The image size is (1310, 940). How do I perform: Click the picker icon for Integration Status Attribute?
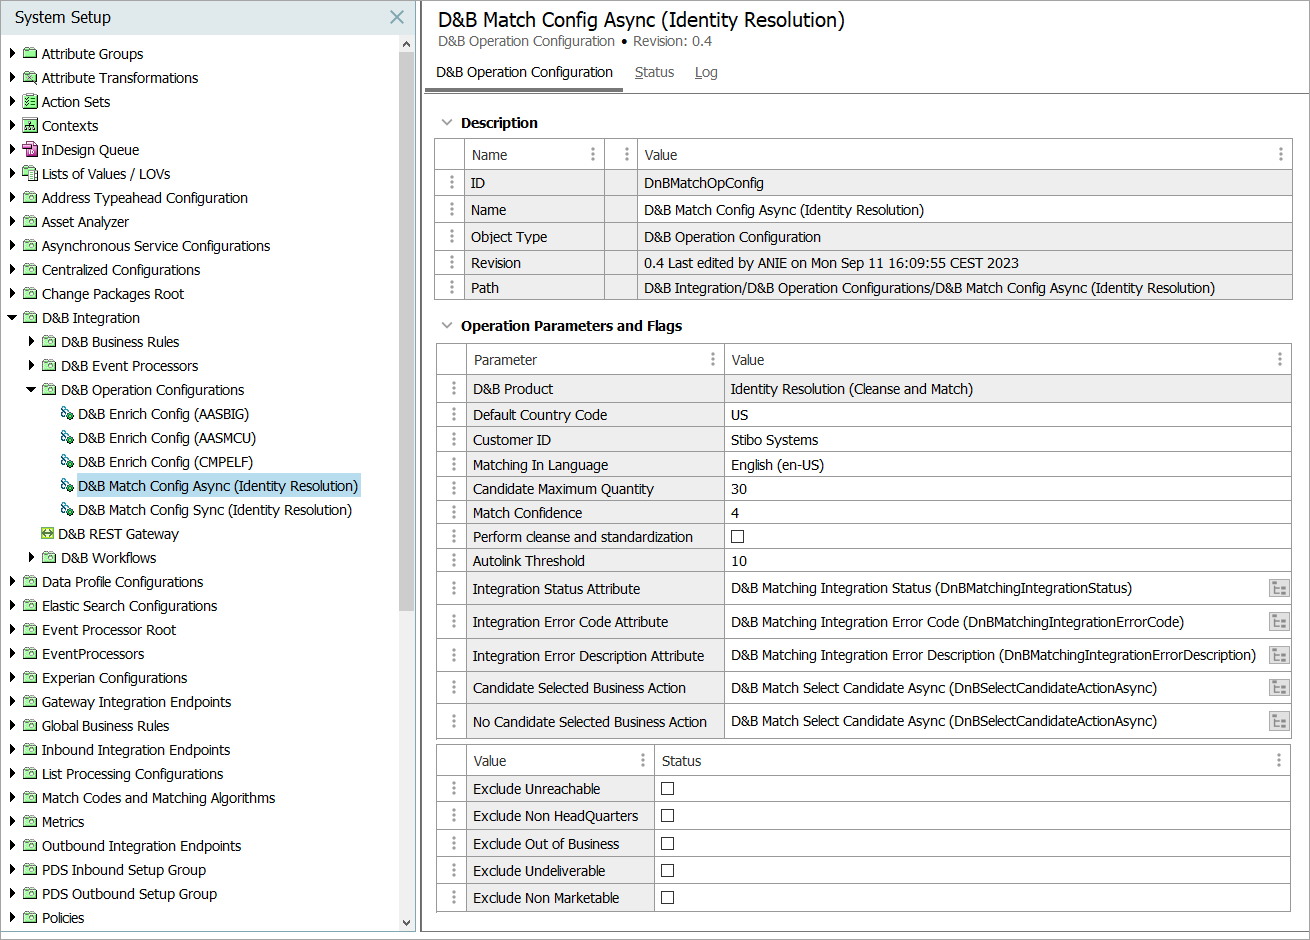click(1279, 589)
